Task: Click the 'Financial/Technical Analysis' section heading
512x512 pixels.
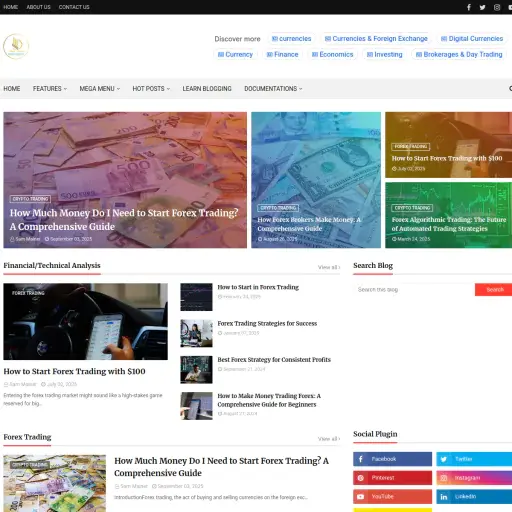Action: [x=52, y=265]
